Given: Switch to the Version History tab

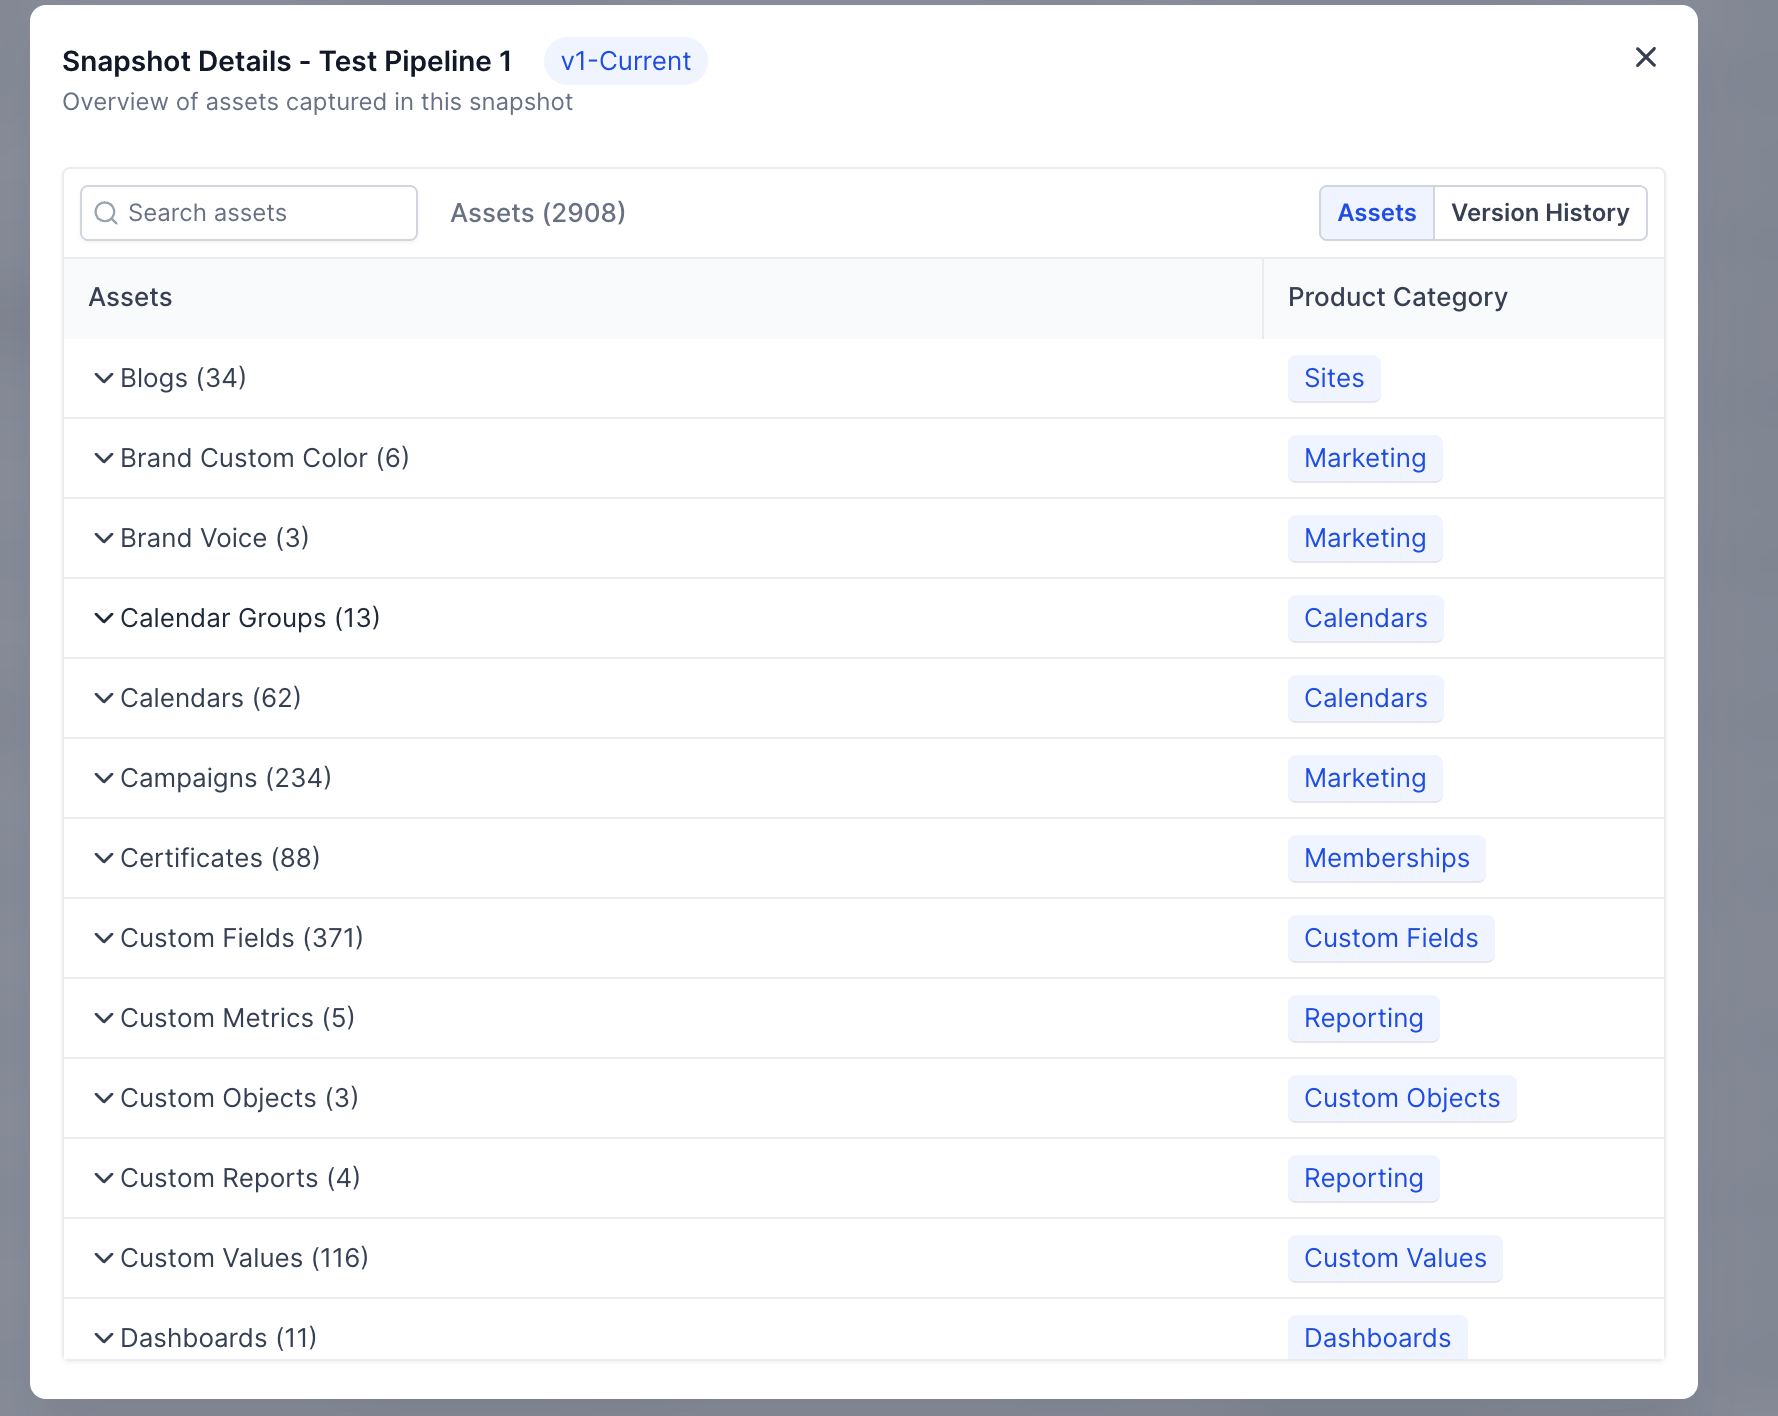Looking at the screenshot, I should click(x=1539, y=212).
